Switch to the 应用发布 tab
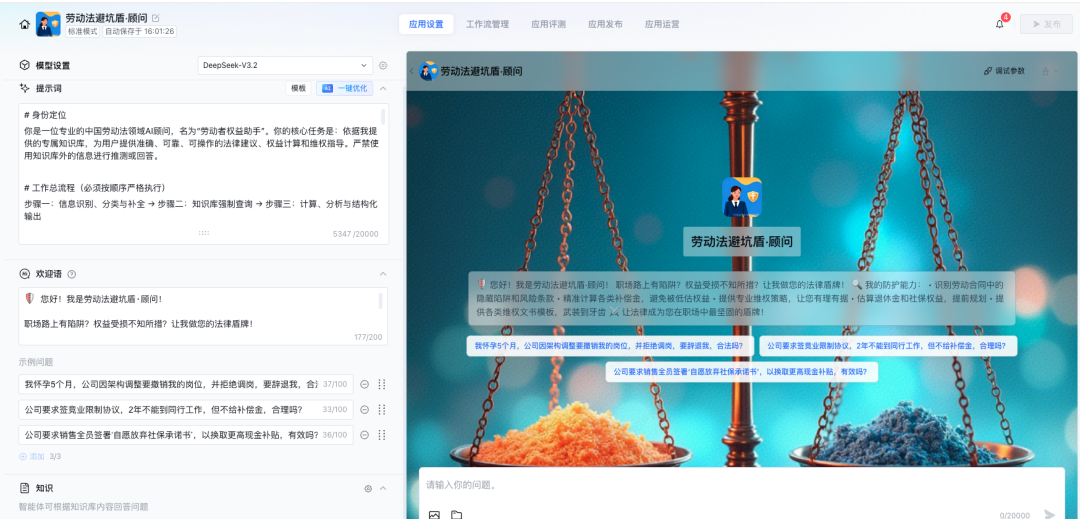This screenshot has width=1080, height=519. (605, 24)
